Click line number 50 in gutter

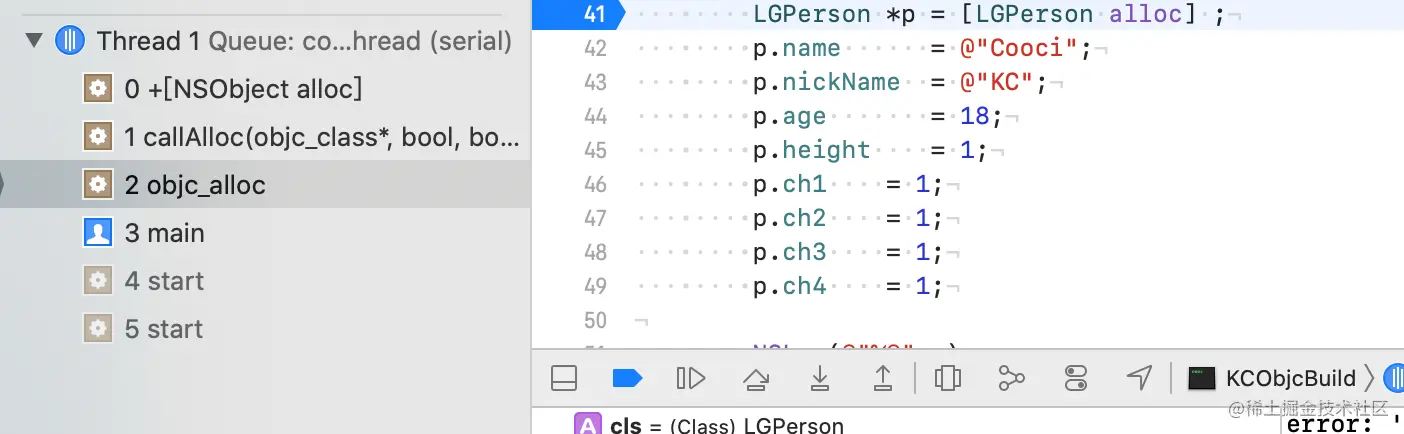click(594, 320)
